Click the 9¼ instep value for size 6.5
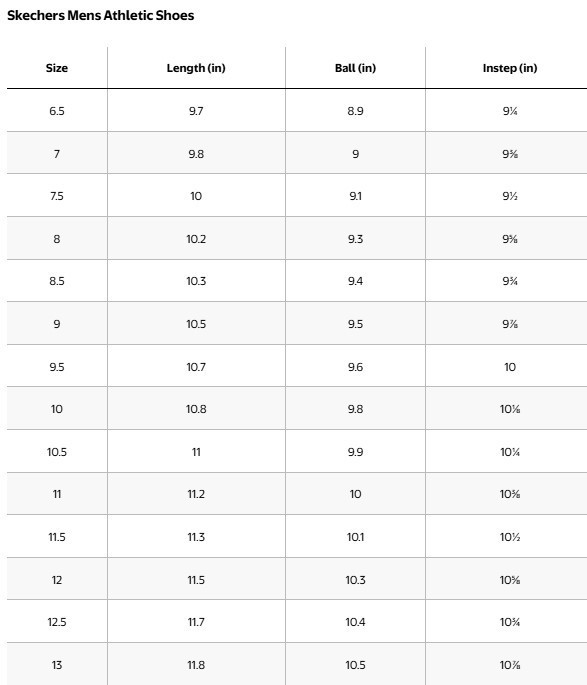 [510, 111]
